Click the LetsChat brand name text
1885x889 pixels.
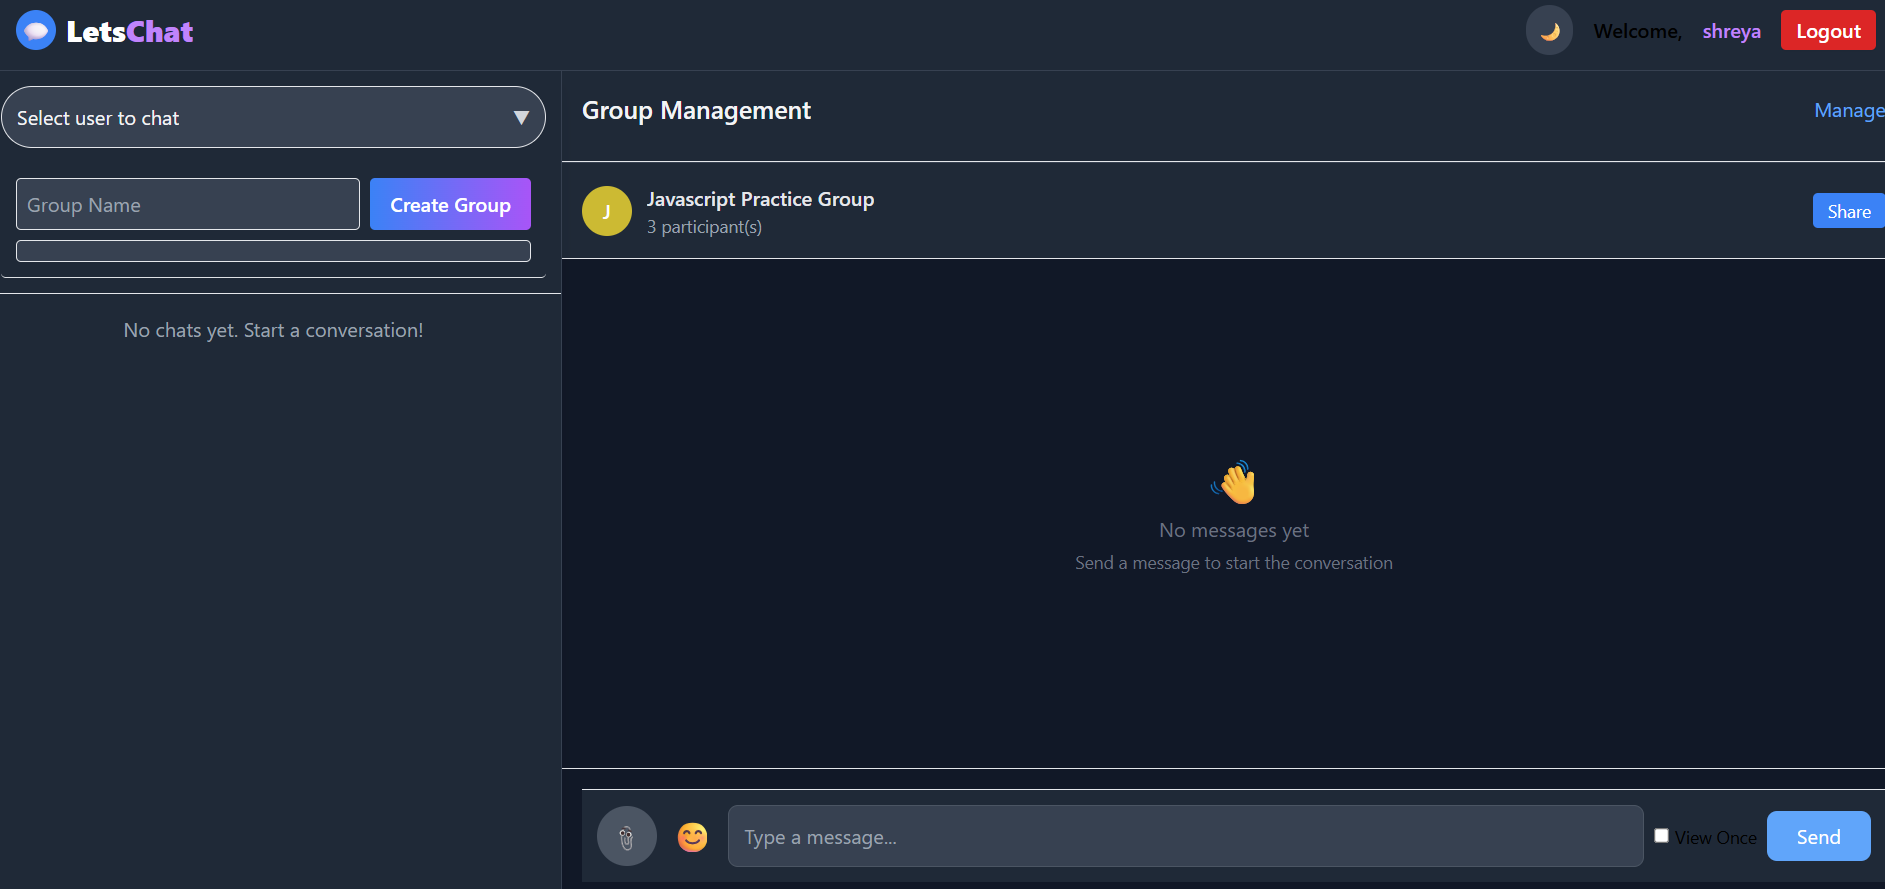tap(130, 32)
